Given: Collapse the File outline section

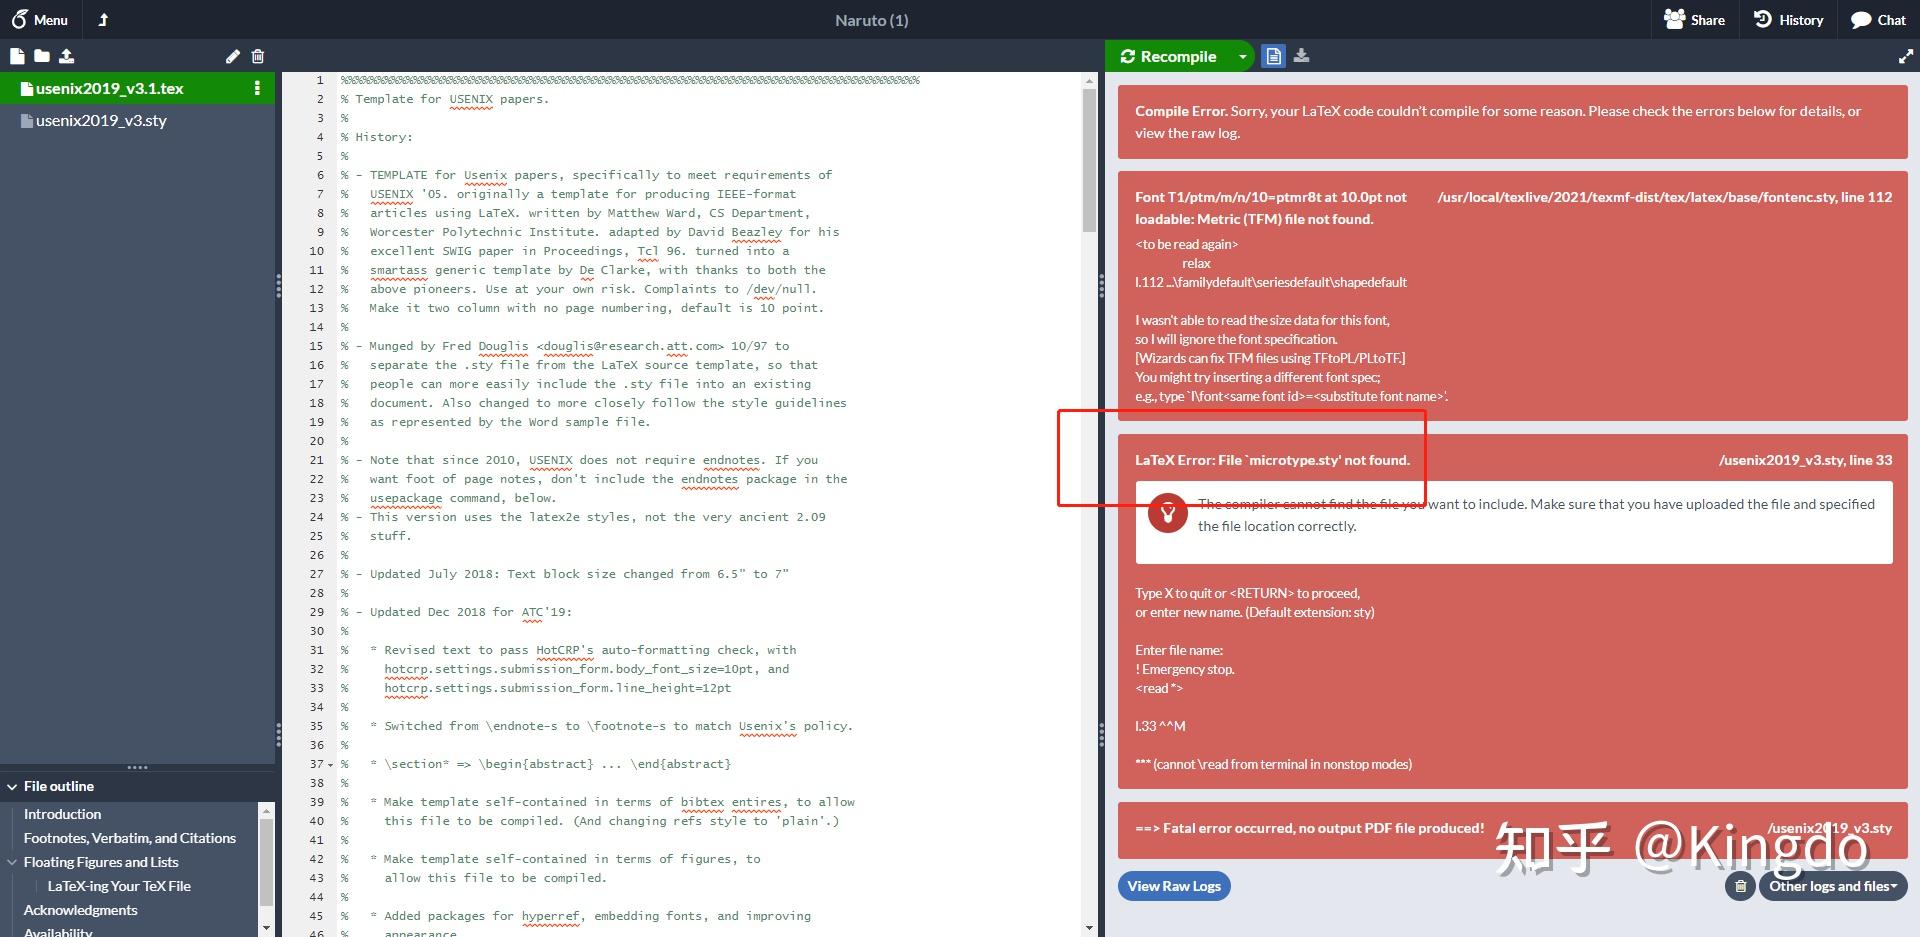Looking at the screenshot, I should click(13, 786).
